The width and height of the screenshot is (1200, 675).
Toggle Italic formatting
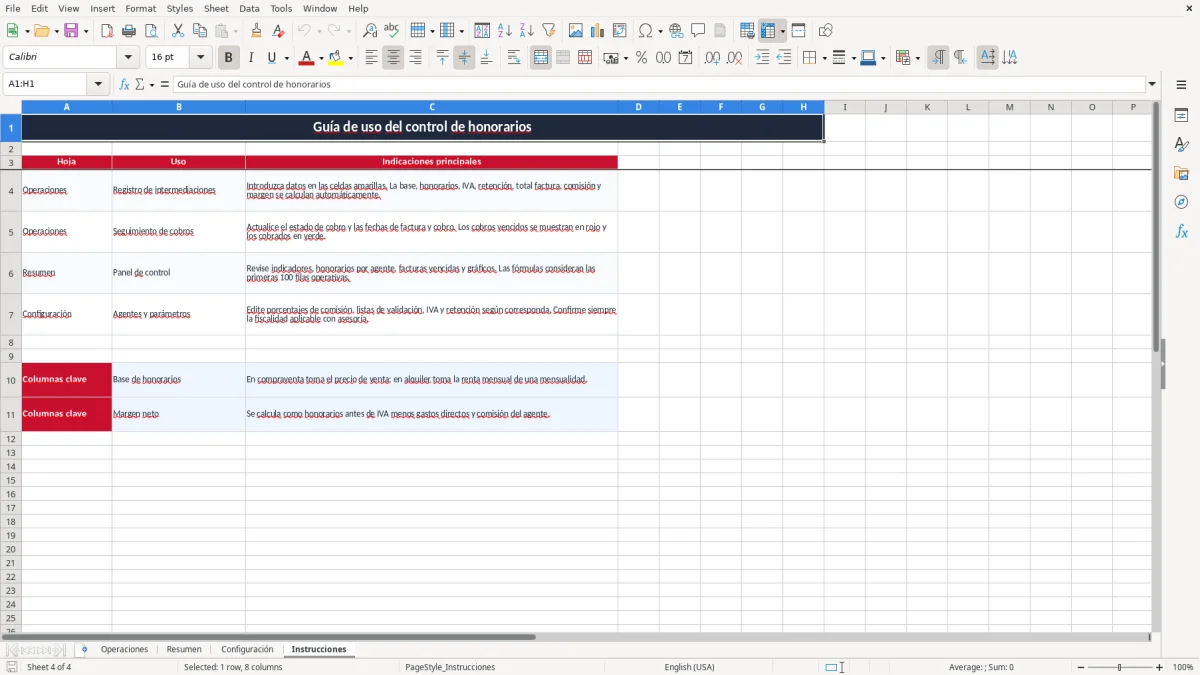pos(251,58)
